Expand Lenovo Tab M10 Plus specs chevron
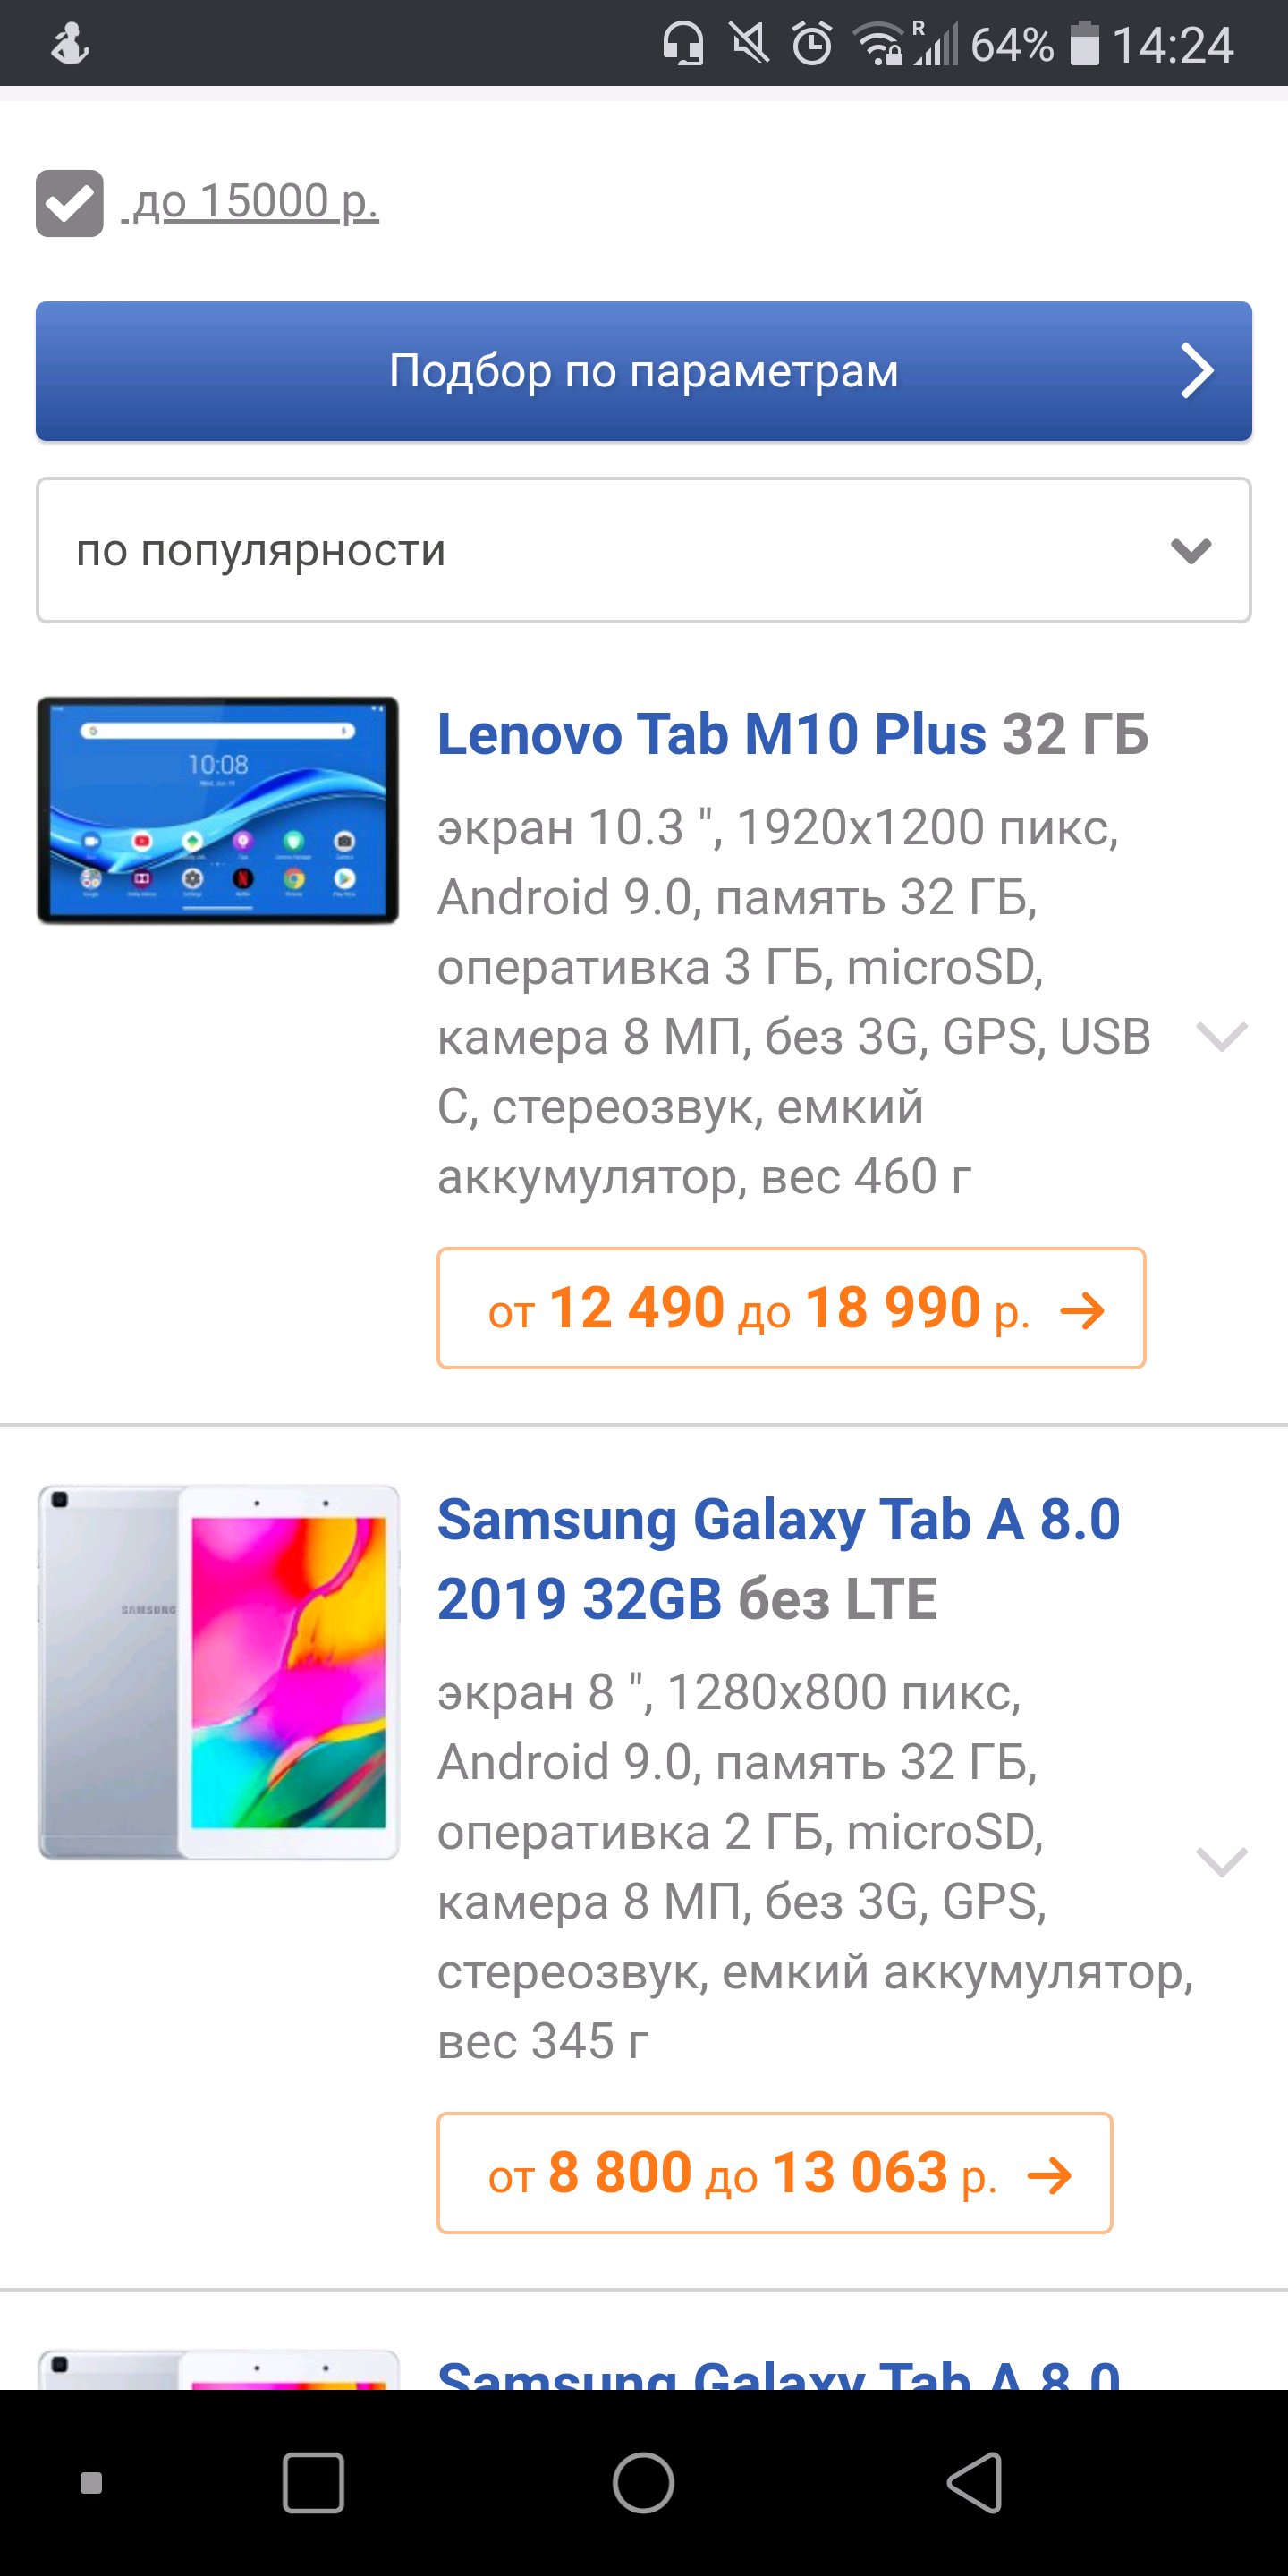 [x=1221, y=1036]
